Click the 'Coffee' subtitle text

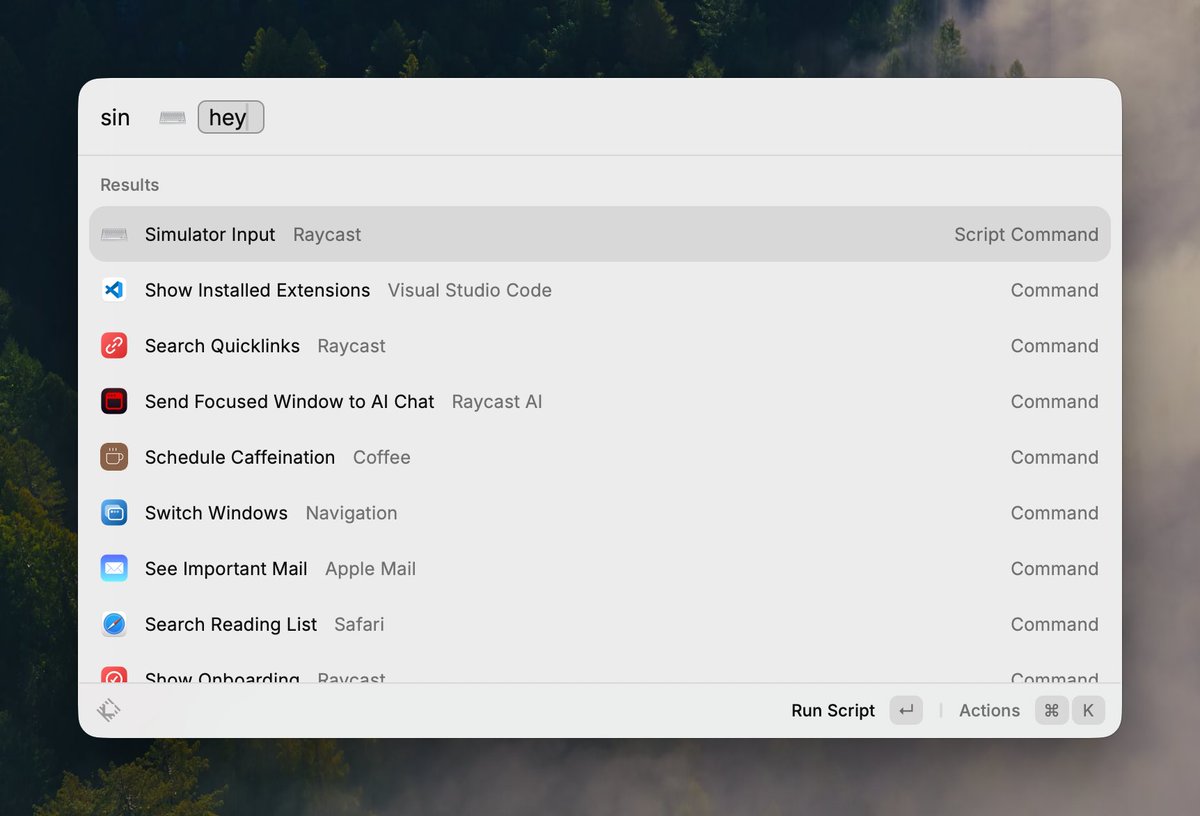coord(382,457)
